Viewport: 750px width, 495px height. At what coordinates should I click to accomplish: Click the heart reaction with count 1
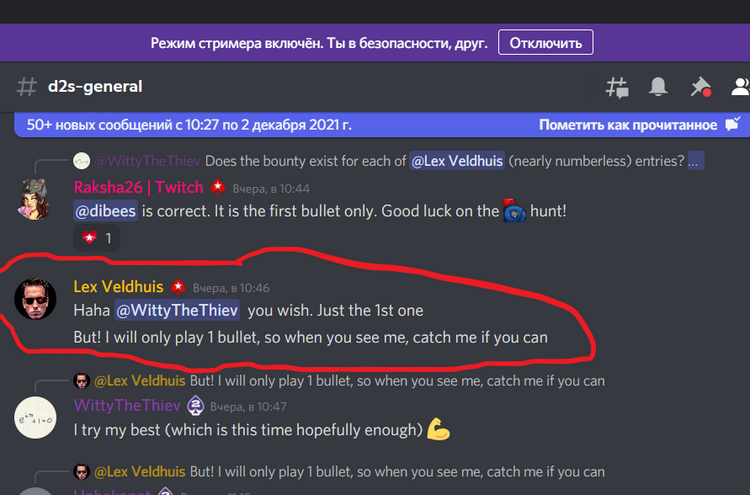(97, 238)
